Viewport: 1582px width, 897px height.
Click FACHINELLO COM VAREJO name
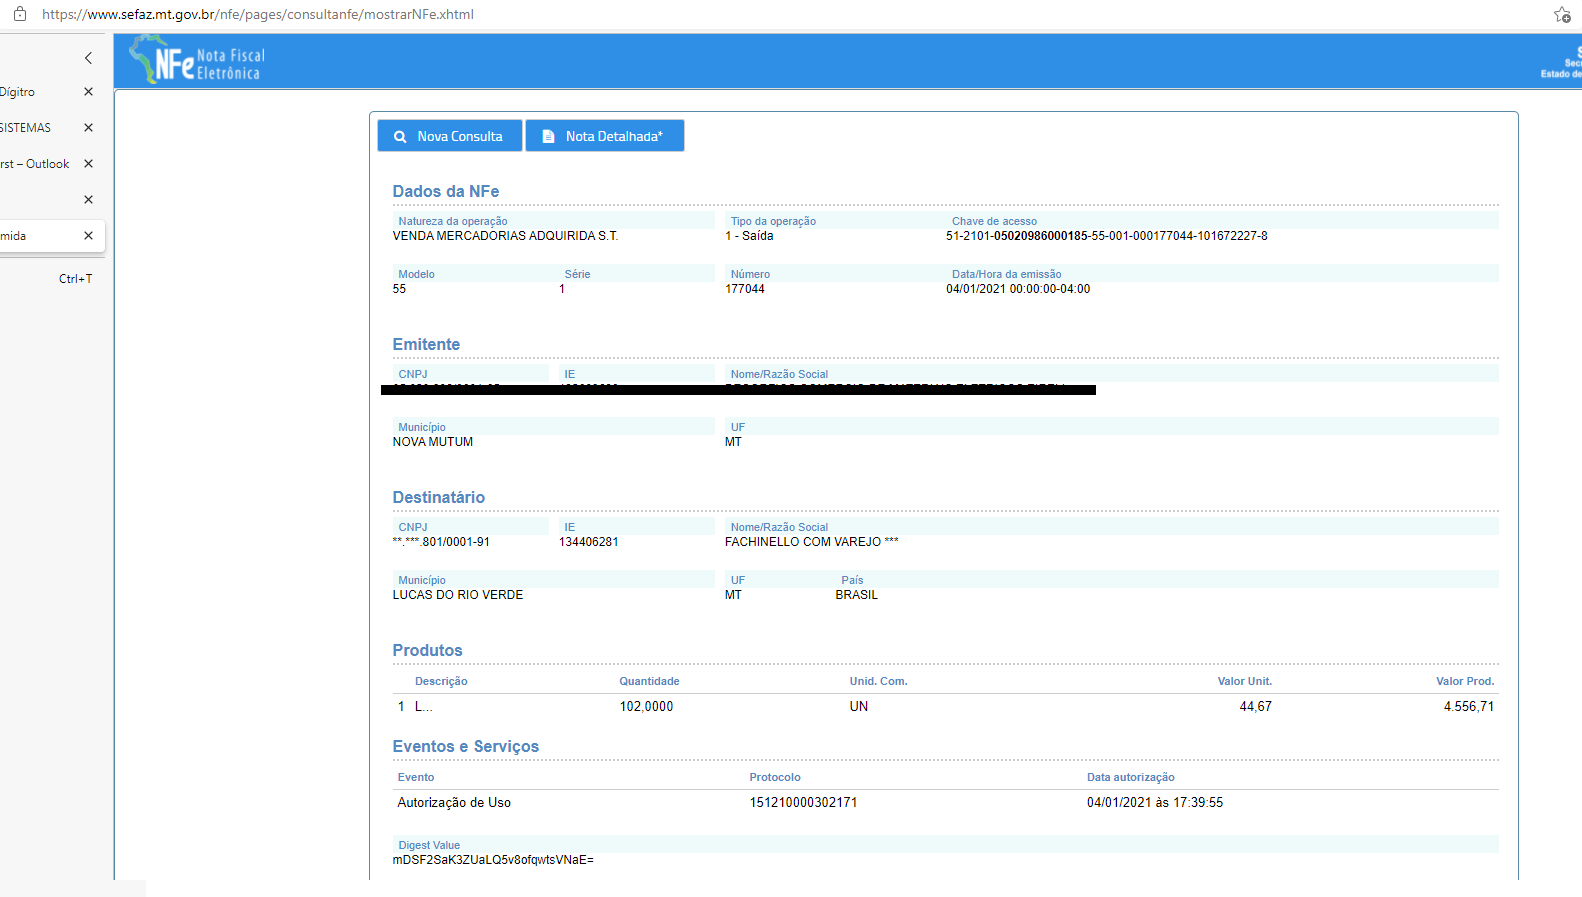point(812,542)
